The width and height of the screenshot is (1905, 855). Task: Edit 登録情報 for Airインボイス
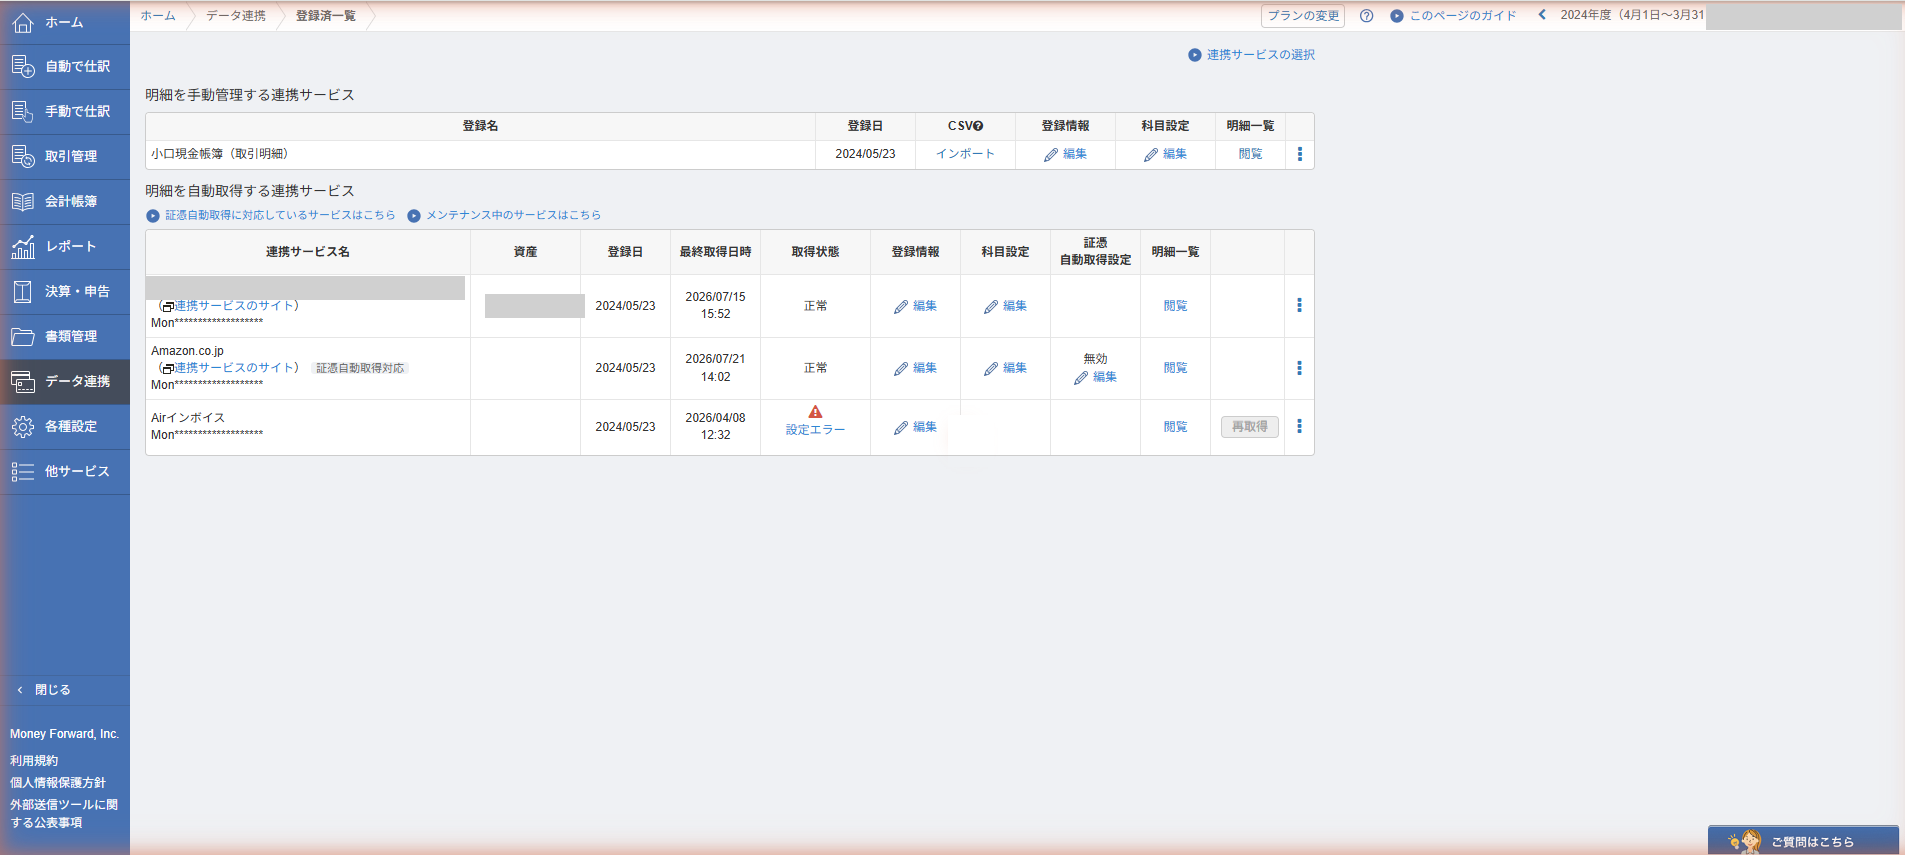915,427
